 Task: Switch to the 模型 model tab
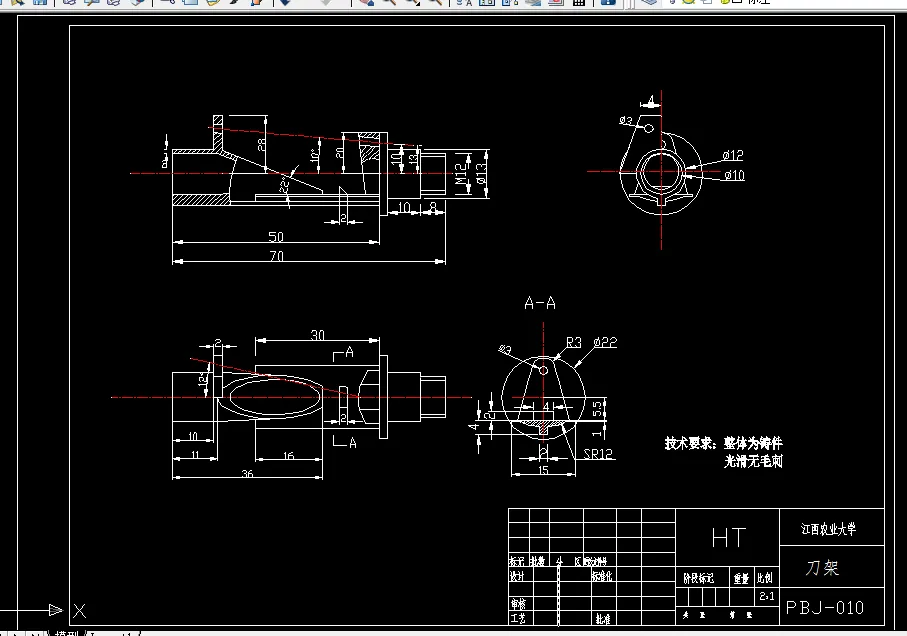pos(67,633)
